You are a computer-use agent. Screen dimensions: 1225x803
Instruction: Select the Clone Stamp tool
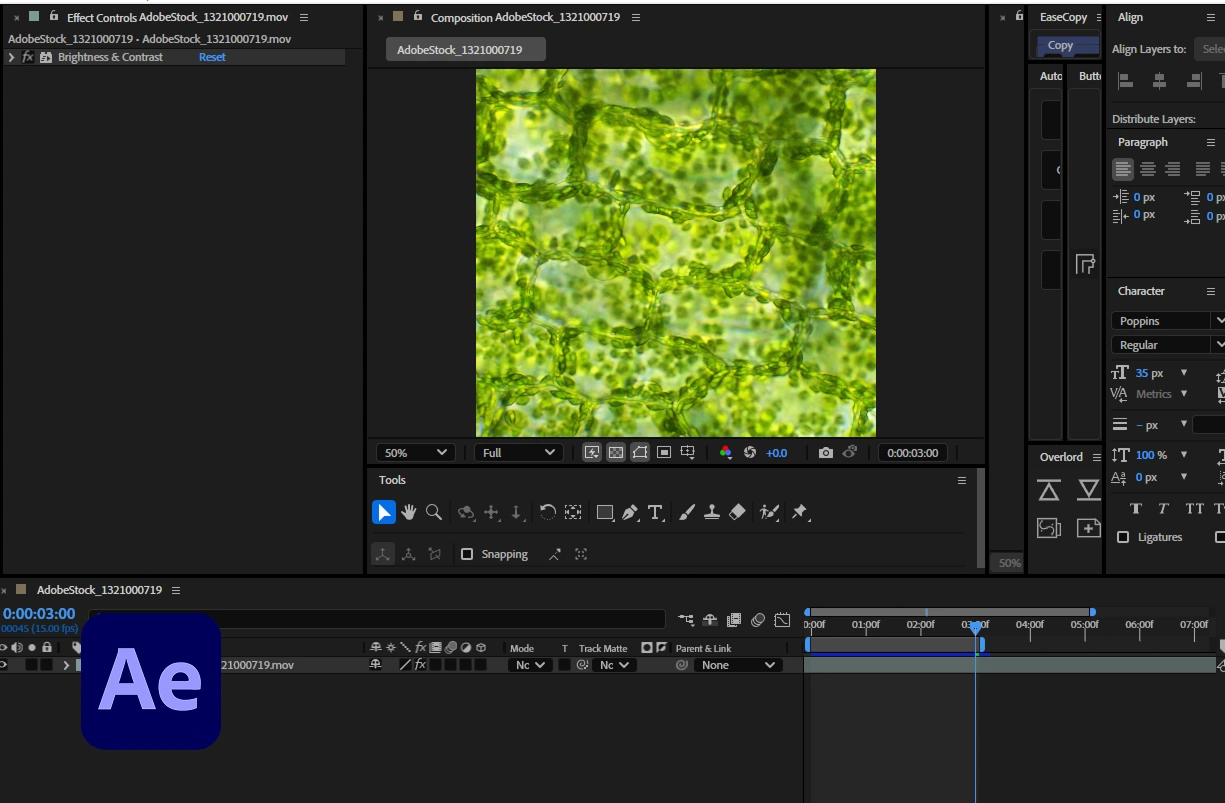(712, 512)
